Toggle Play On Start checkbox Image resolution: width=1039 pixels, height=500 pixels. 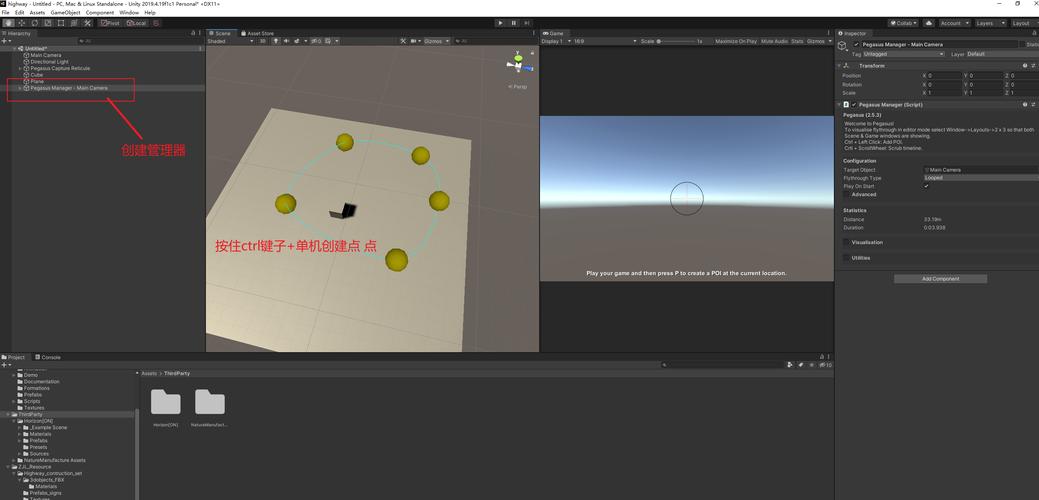click(x=926, y=186)
